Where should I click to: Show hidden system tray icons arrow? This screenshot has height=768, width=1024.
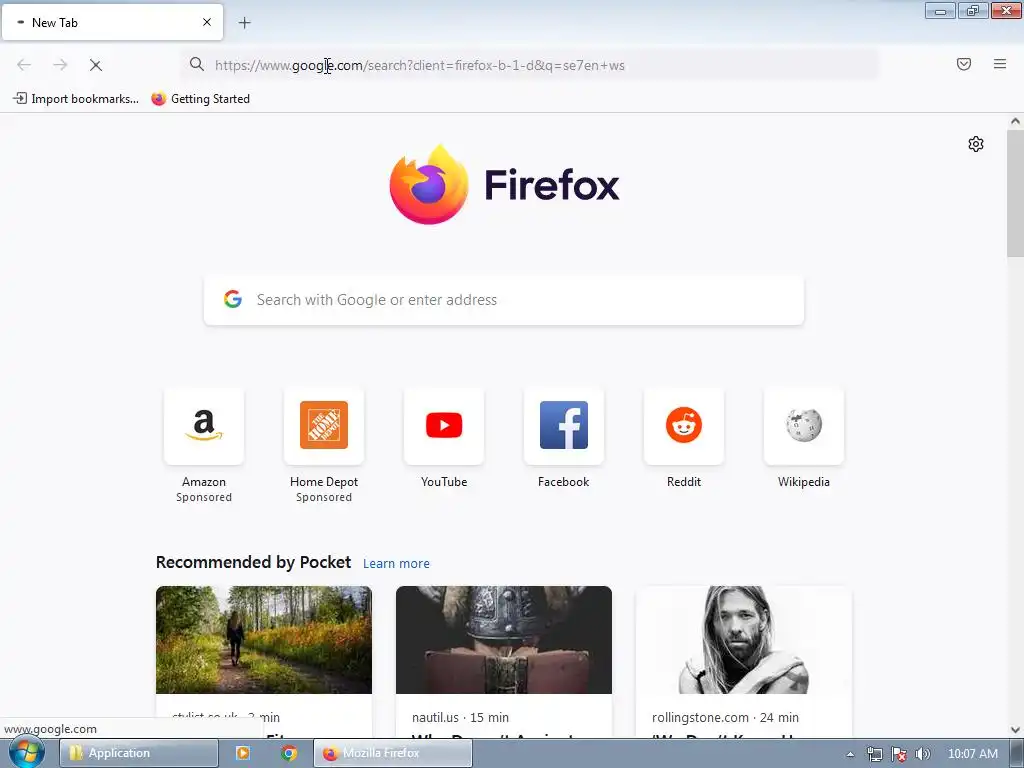(x=850, y=754)
